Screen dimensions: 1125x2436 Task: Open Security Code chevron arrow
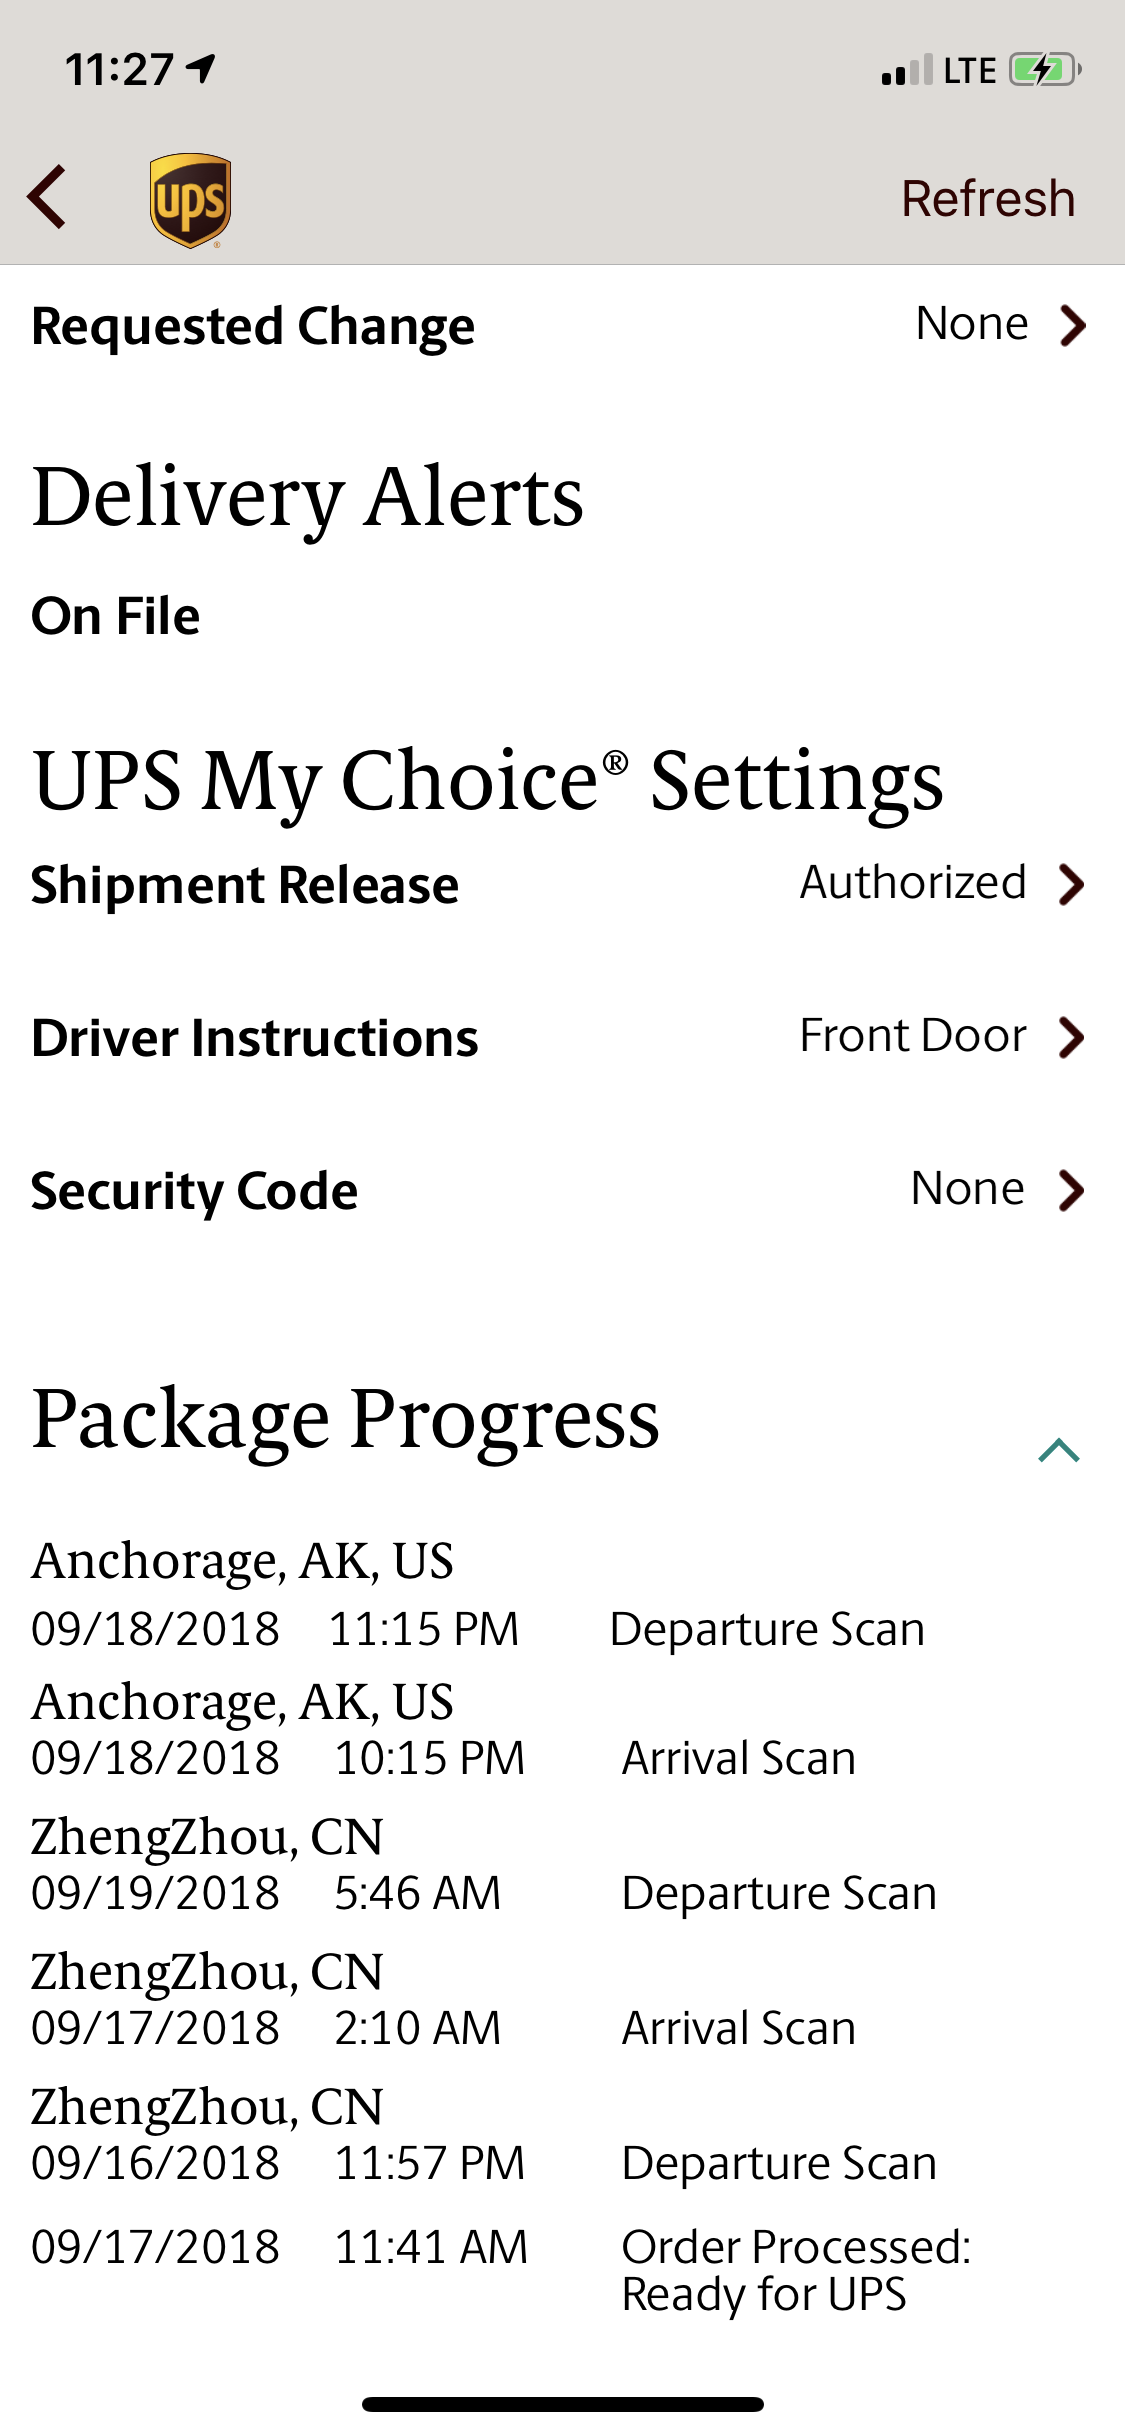(x=1072, y=1190)
